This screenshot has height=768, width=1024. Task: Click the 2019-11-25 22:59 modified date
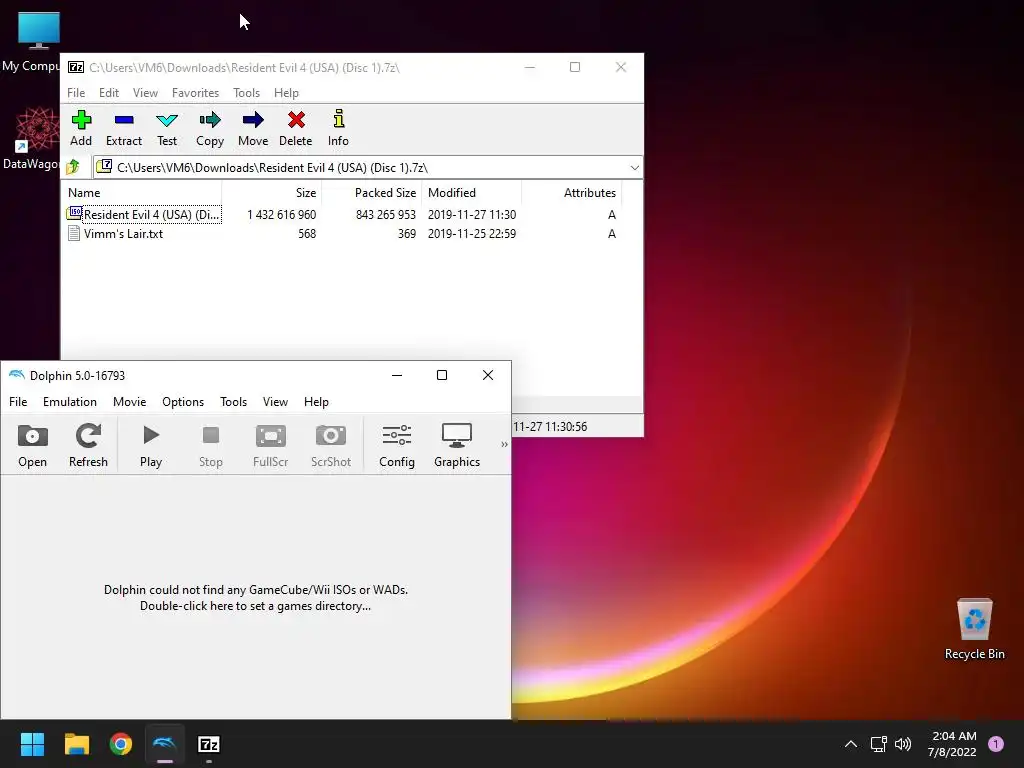tap(472, 233)
